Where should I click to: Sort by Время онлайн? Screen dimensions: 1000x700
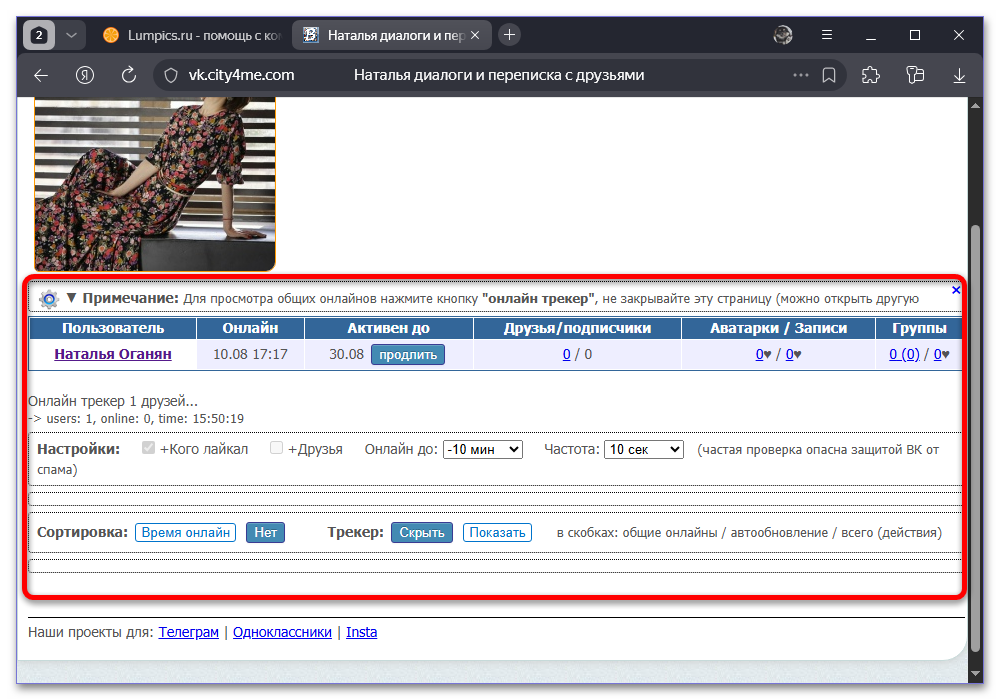click(186, 532)
